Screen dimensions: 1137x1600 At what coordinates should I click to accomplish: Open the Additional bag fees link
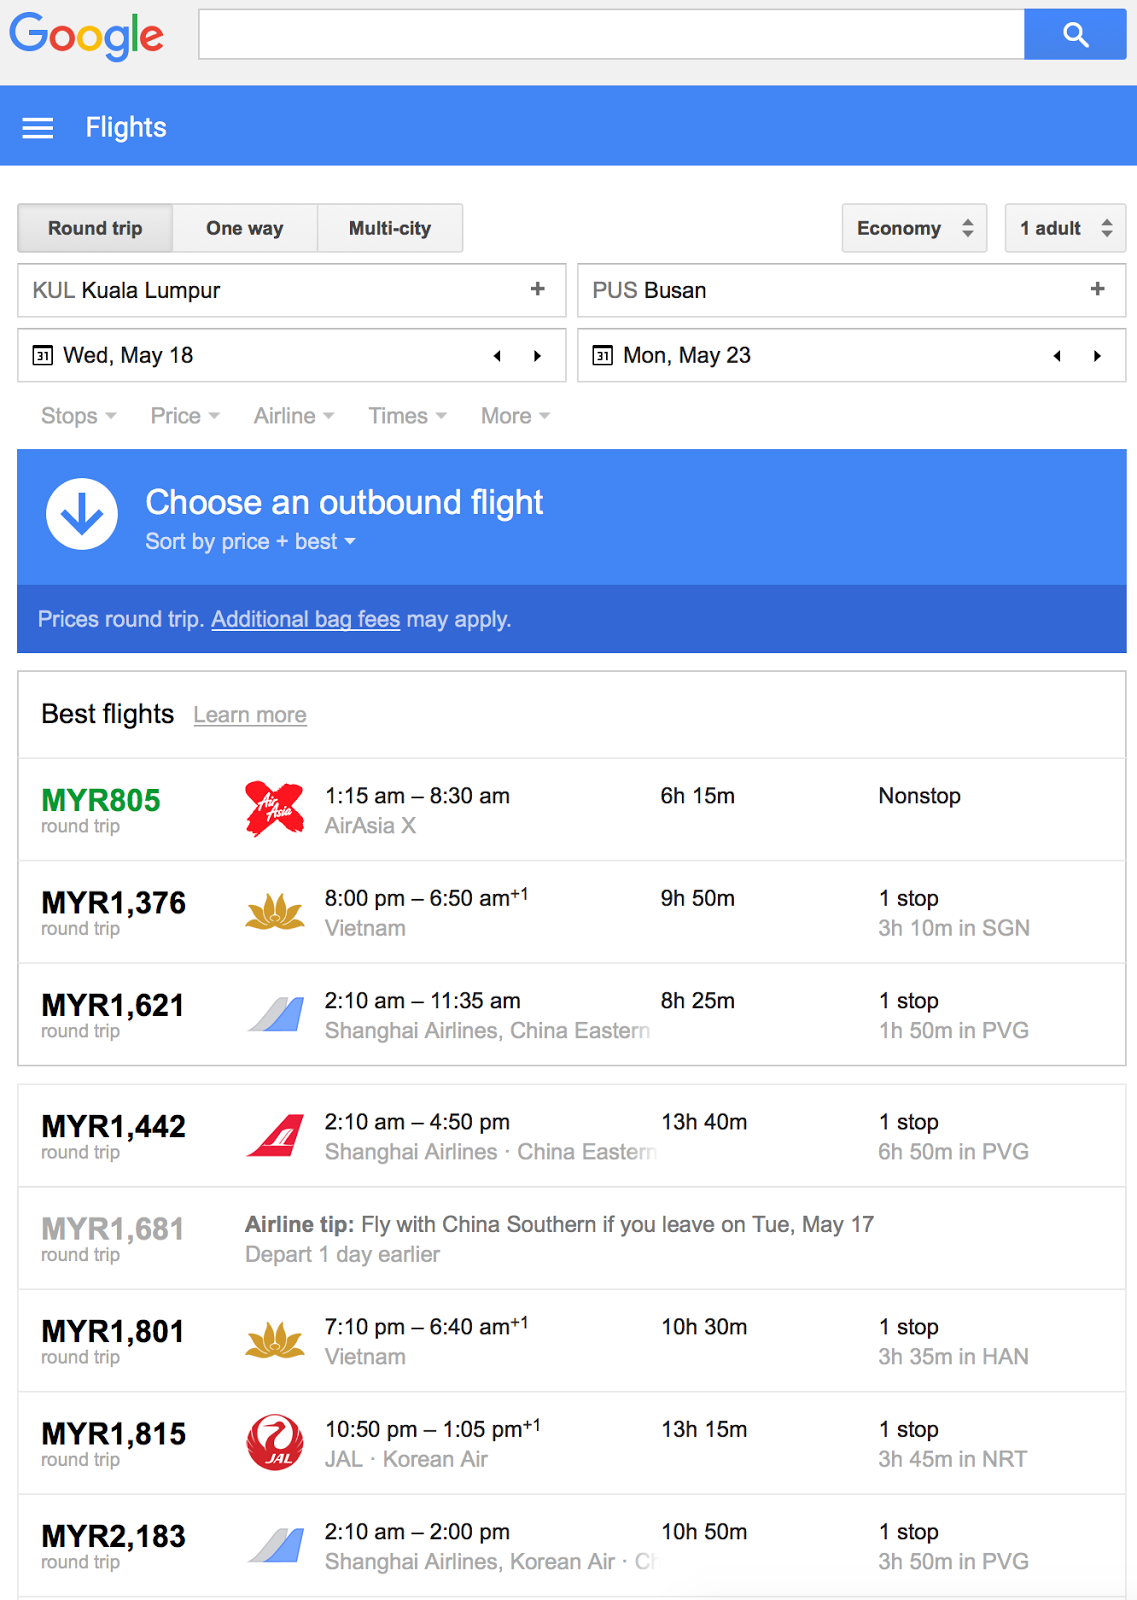pyautogui.click(x=305, y=620)
